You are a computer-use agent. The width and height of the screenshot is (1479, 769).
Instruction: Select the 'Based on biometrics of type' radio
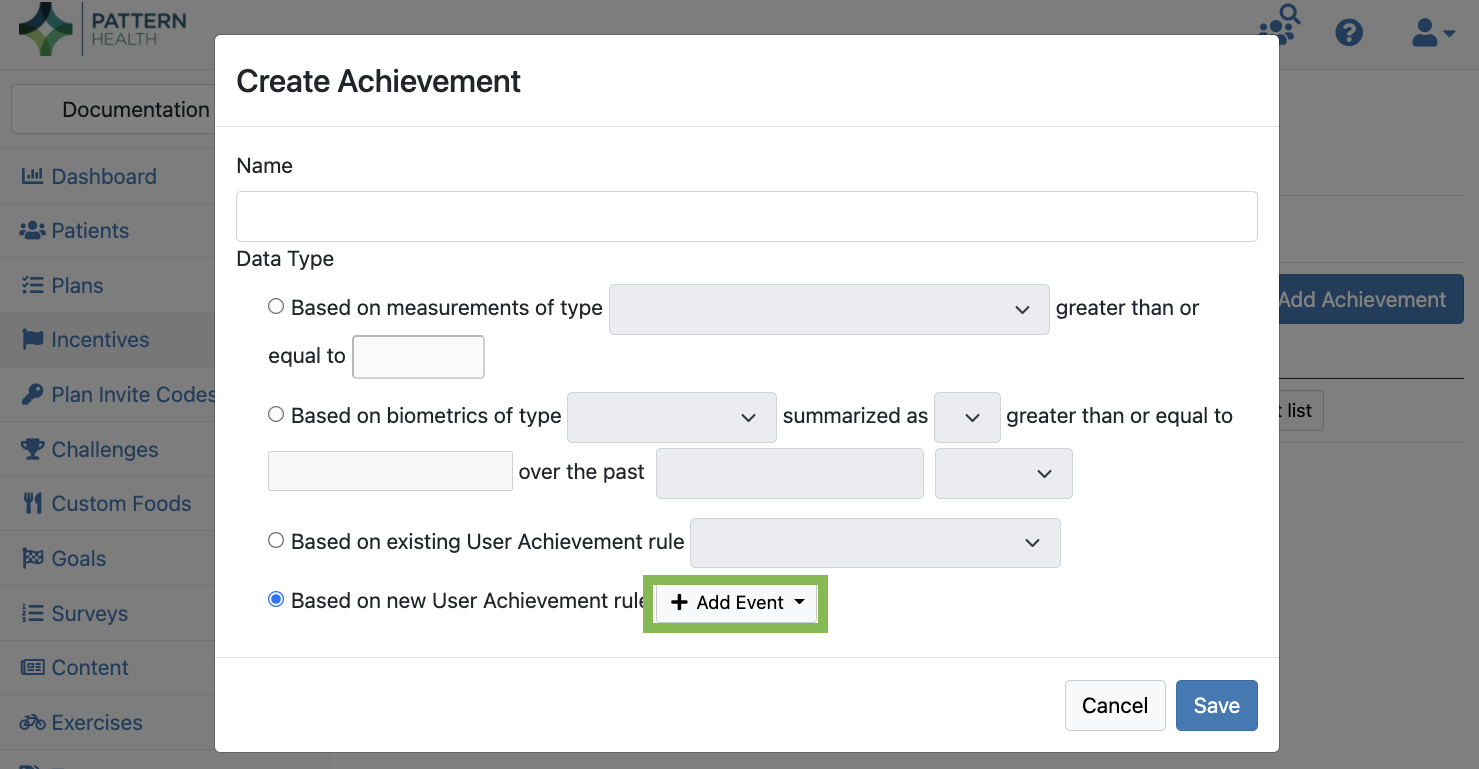click(x=276, y=415)
